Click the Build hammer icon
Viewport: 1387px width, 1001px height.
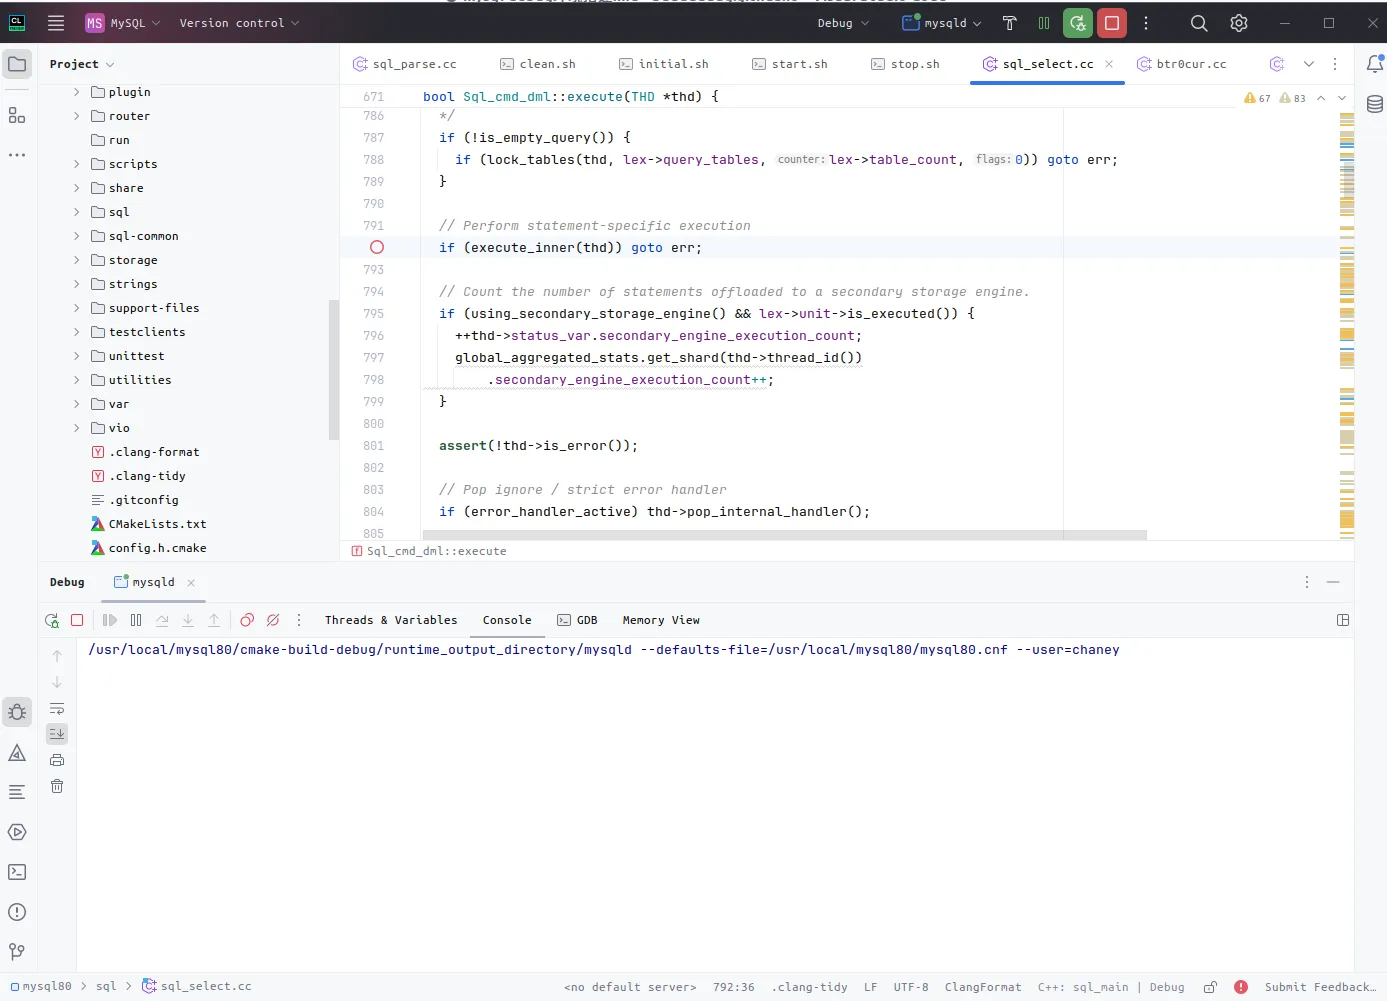click(x=1009, y=23)
